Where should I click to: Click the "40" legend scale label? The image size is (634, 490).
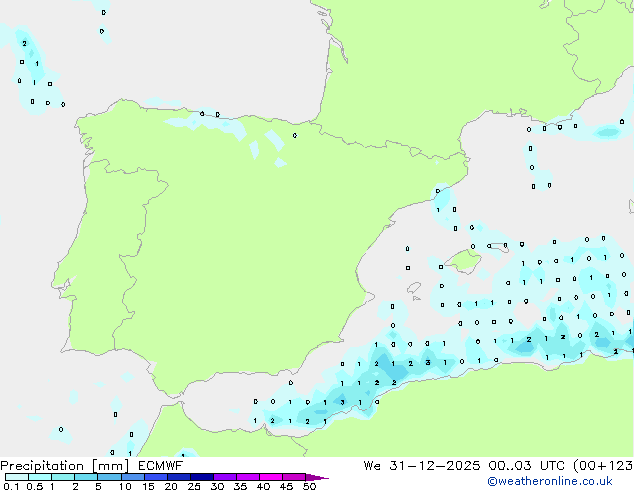[x=263, y=486]
